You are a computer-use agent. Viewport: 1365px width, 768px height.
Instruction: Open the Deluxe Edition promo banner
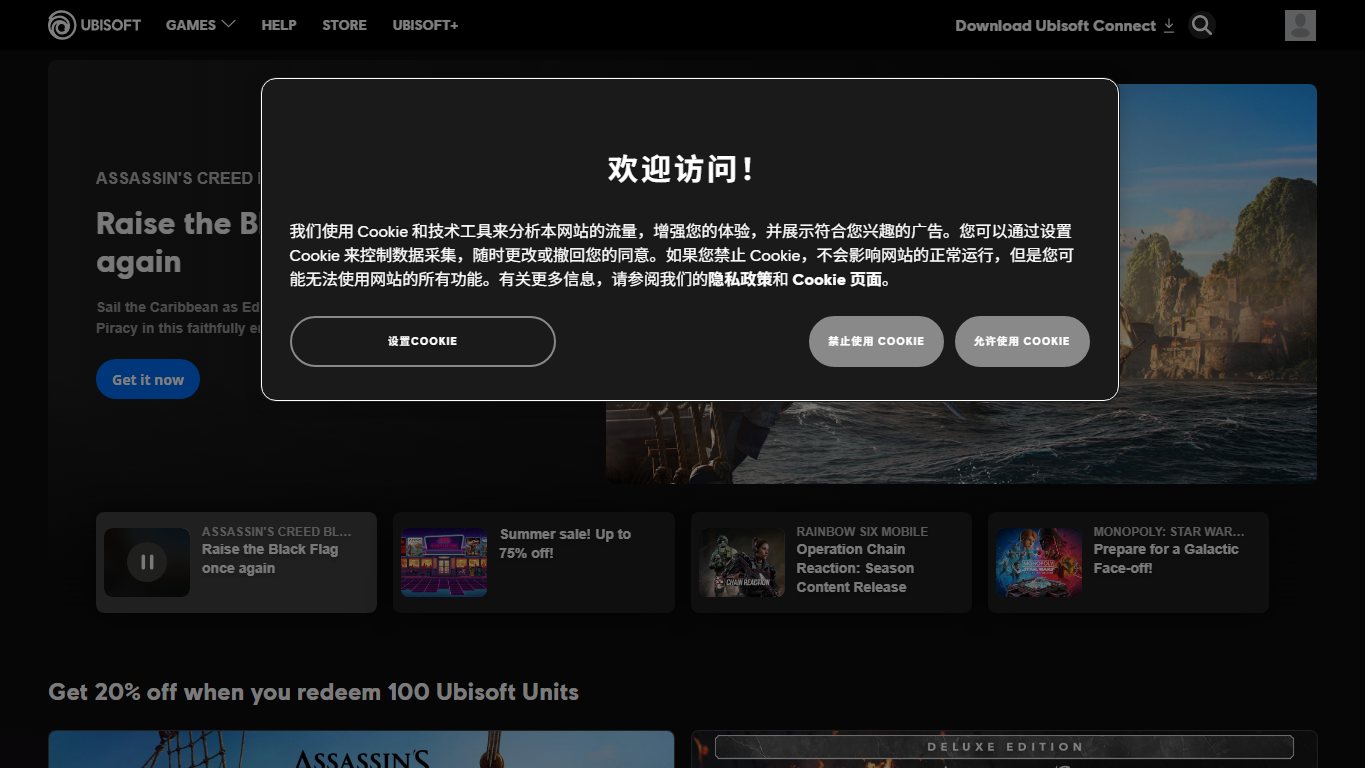point(1004,749)
